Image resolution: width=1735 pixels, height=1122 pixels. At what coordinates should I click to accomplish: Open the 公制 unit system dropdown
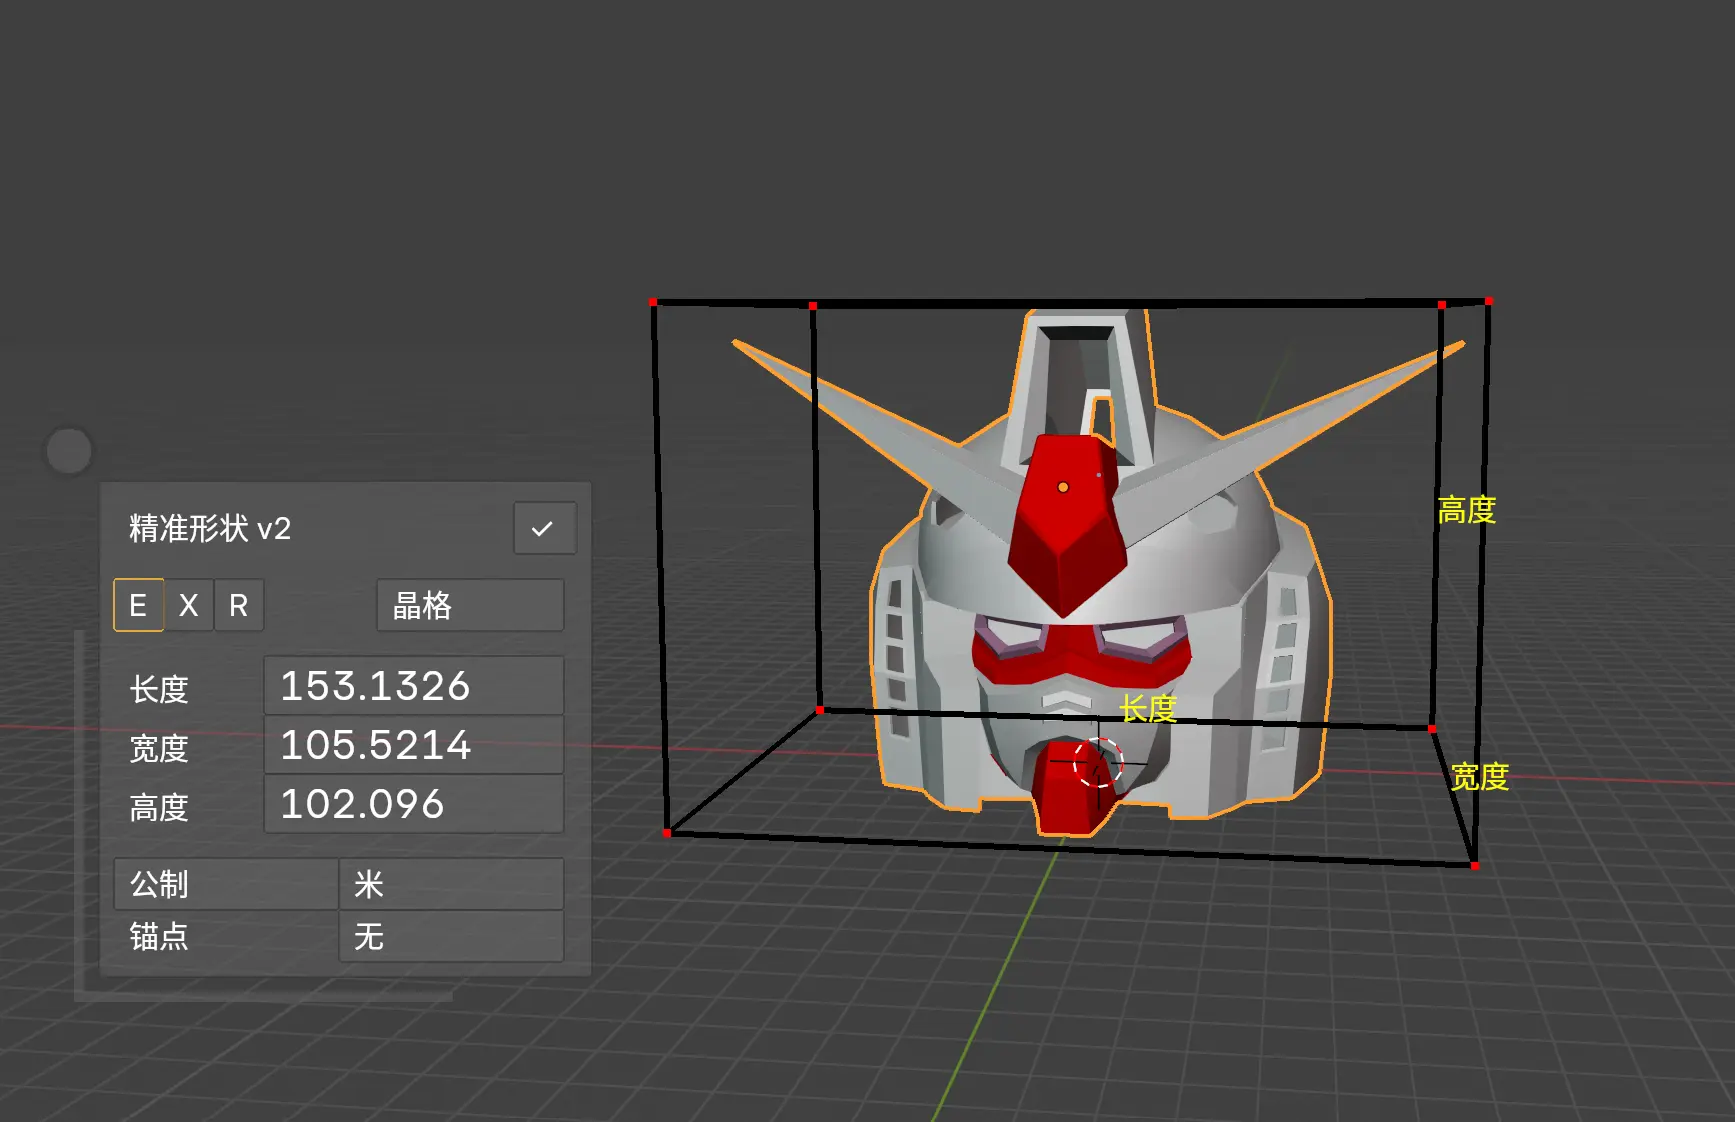tap(226, 884)
